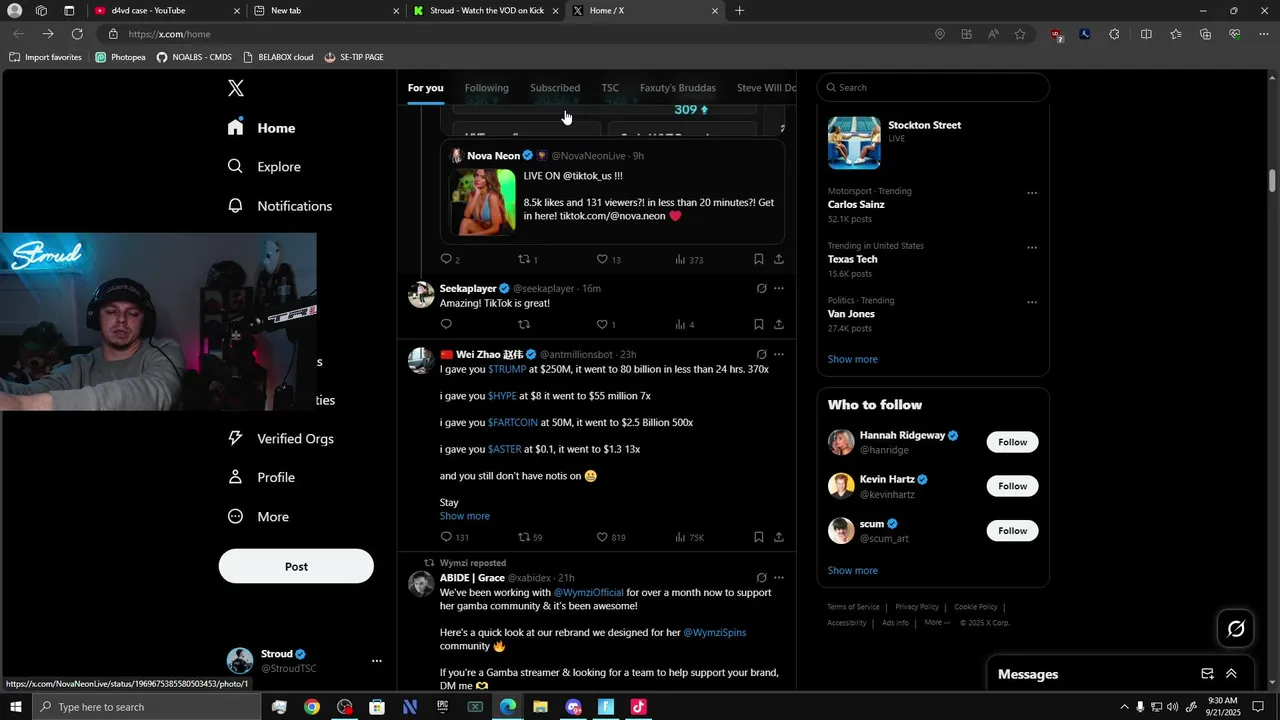The width and height of the screenshot is (1280, 720).
Task: Like the Seekaplayer post
Action: [602, 324]
